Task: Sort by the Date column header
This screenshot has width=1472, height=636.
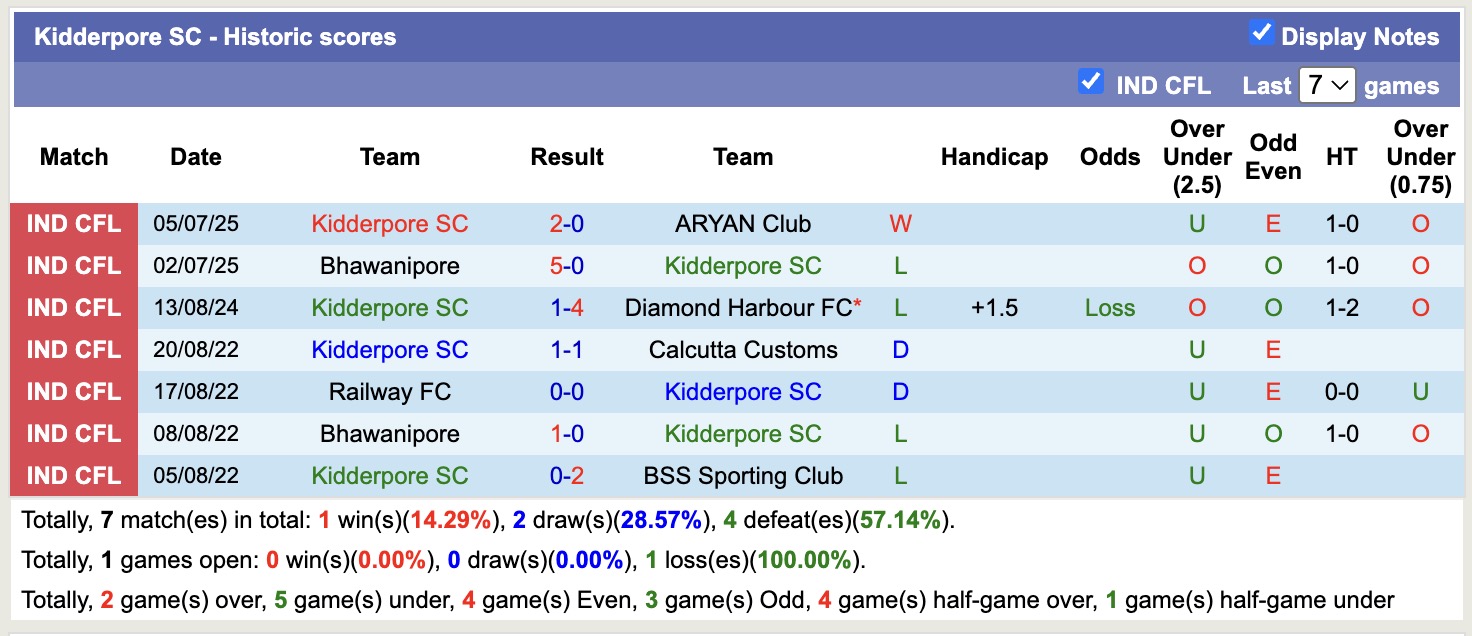Action: (195, 157)
